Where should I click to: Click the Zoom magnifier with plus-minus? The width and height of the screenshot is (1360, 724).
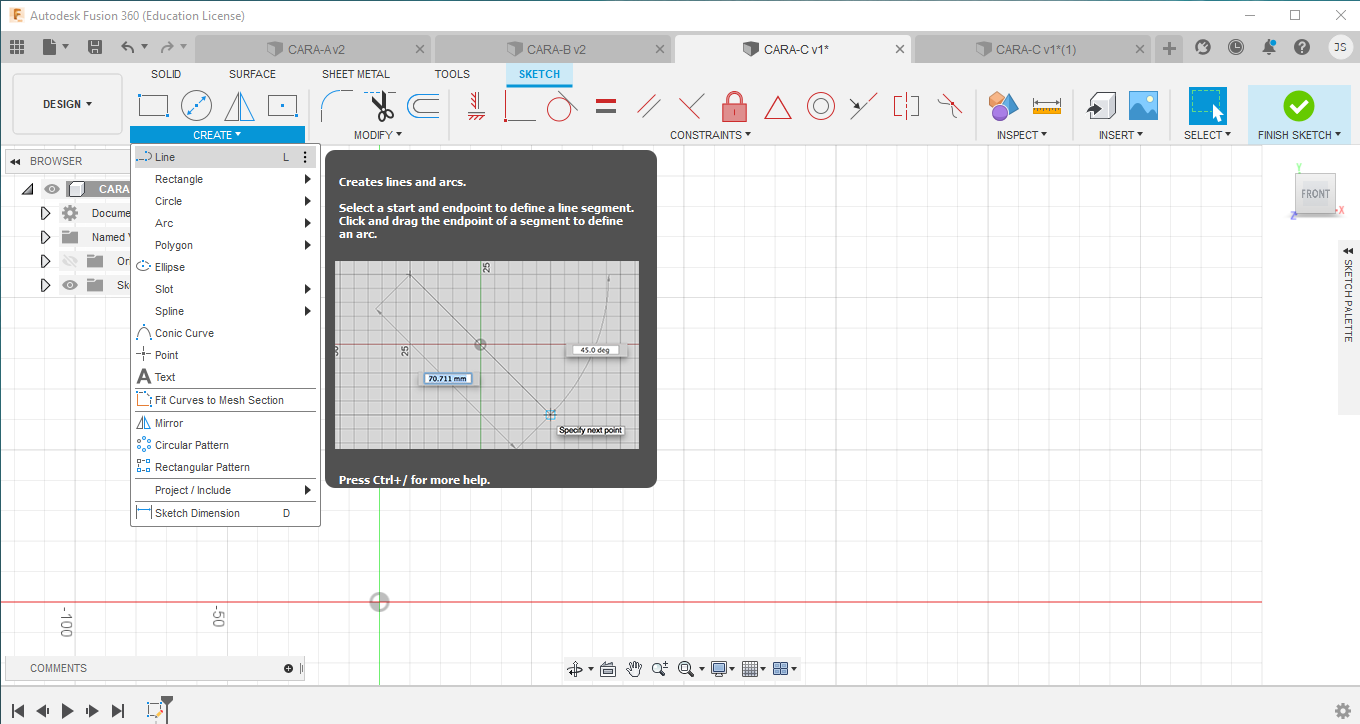[x=660, y=669]
